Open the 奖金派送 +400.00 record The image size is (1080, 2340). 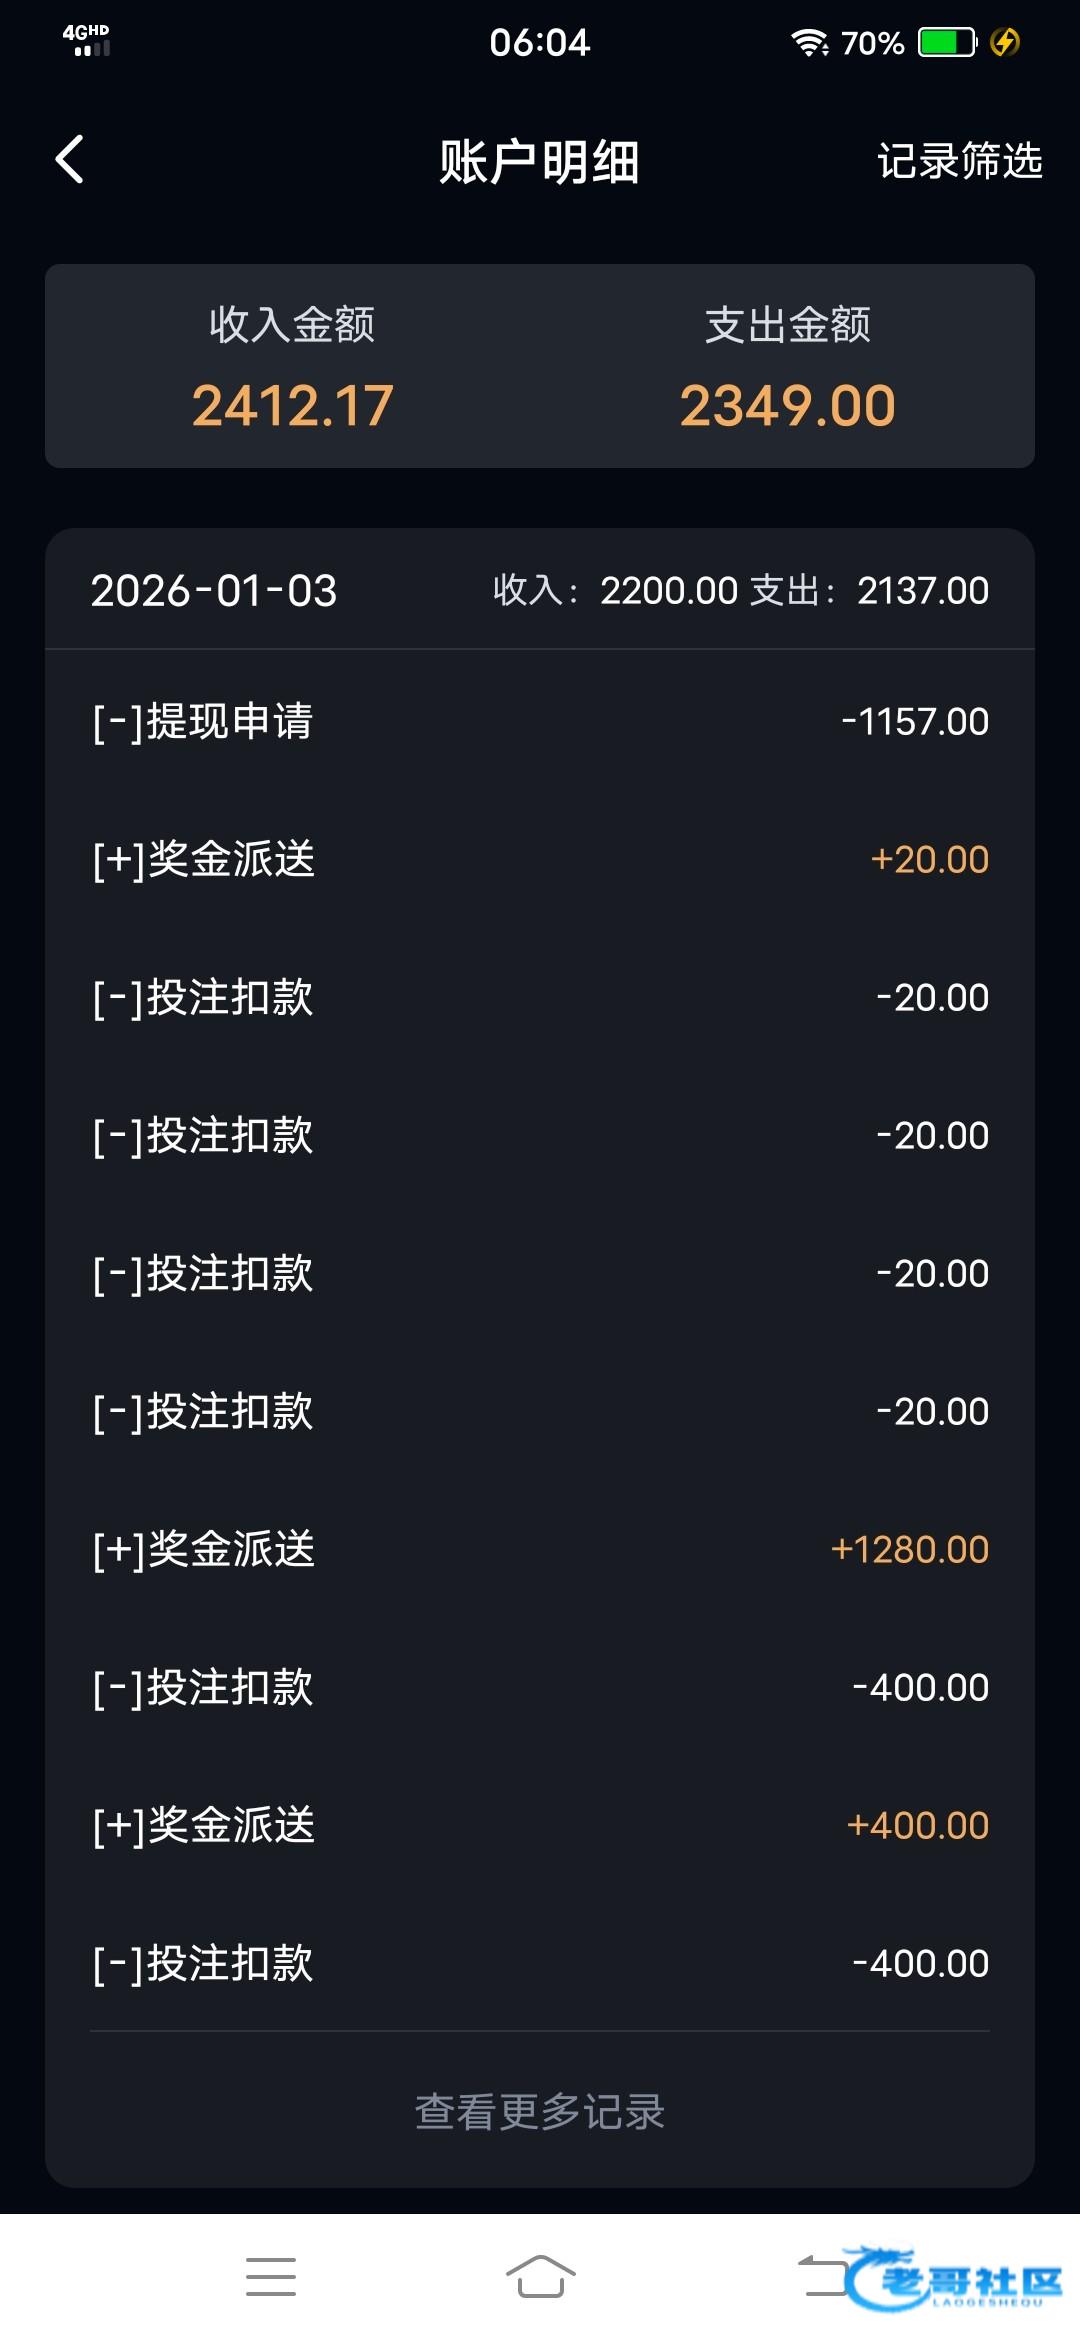[540, 1825]
